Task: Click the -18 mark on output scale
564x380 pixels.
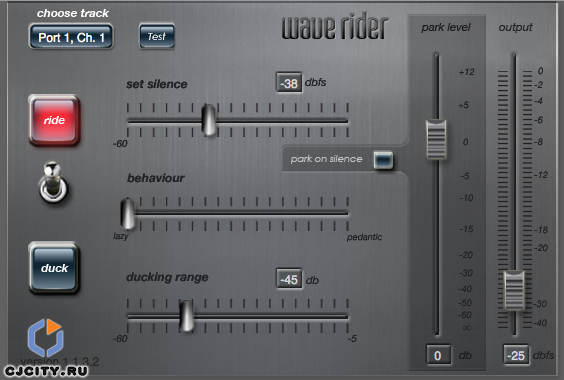Action: pyautogui.click(x=541, y=230)
